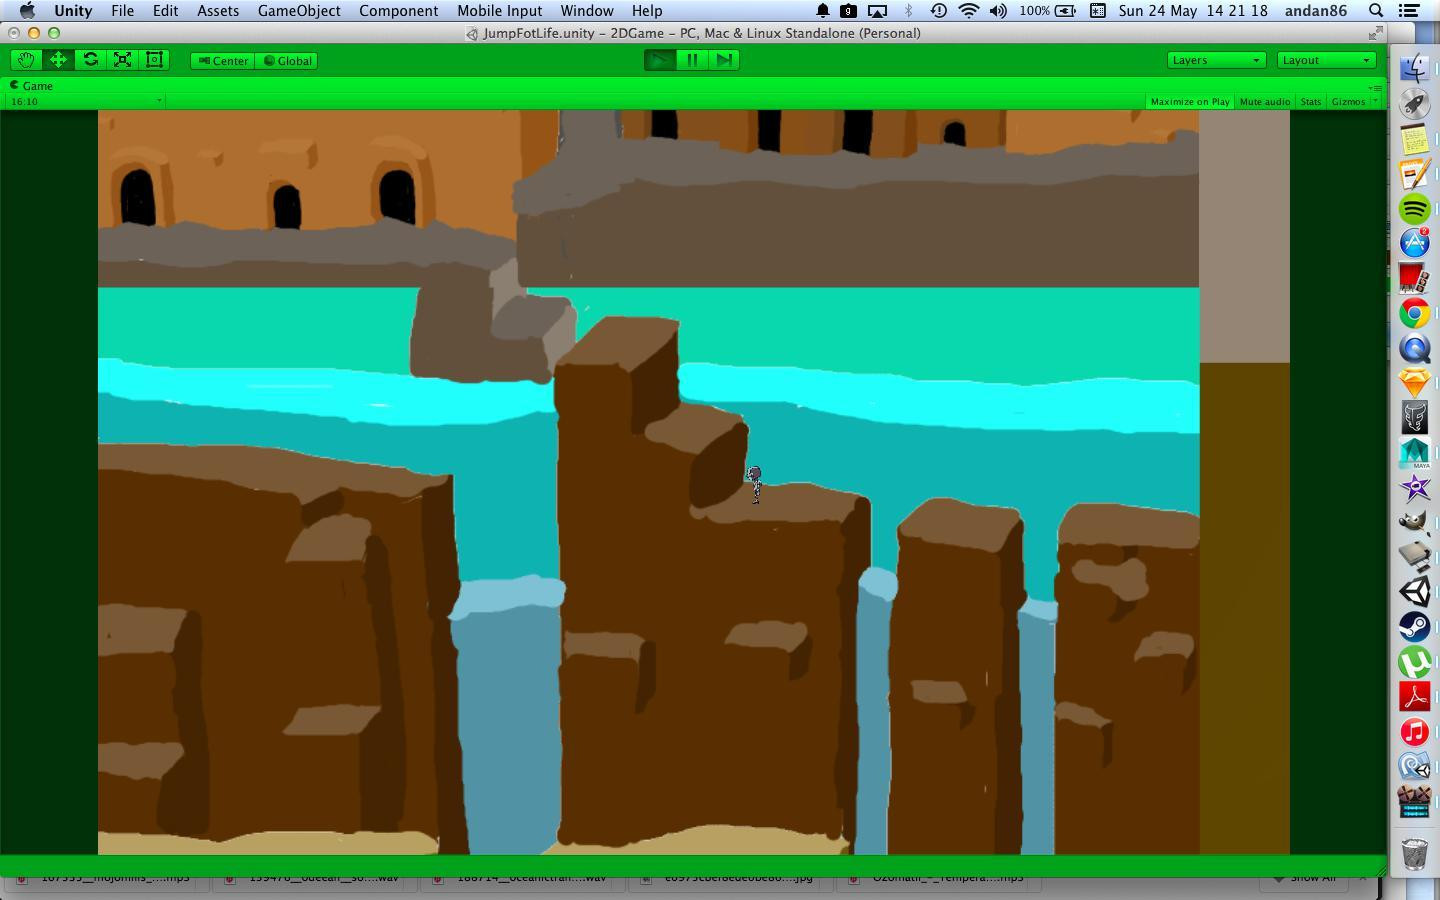Open QuickTime Player from the Dock

tap(1414, 349)
